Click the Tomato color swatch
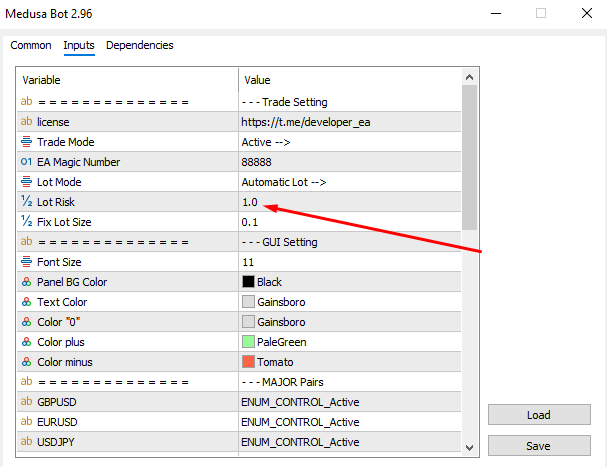607x467 pixels. pyautogui.click(x=248, y=362)
